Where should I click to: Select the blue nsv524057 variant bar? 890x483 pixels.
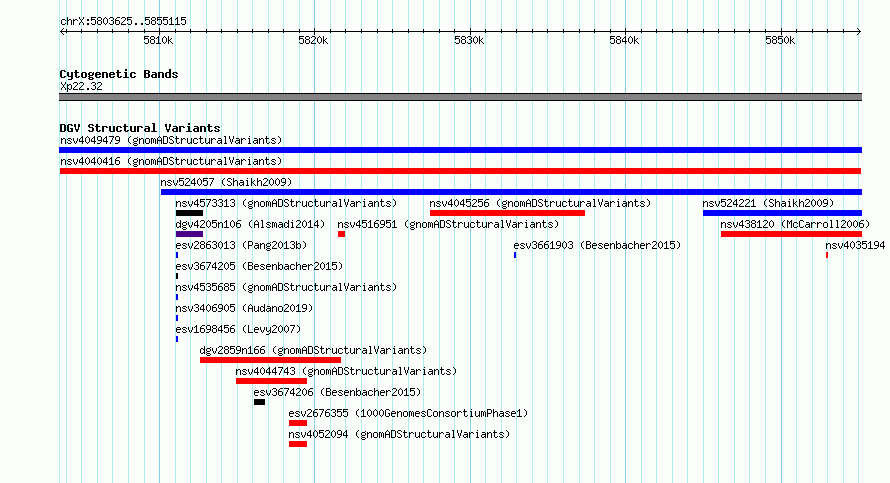(511, 192)
